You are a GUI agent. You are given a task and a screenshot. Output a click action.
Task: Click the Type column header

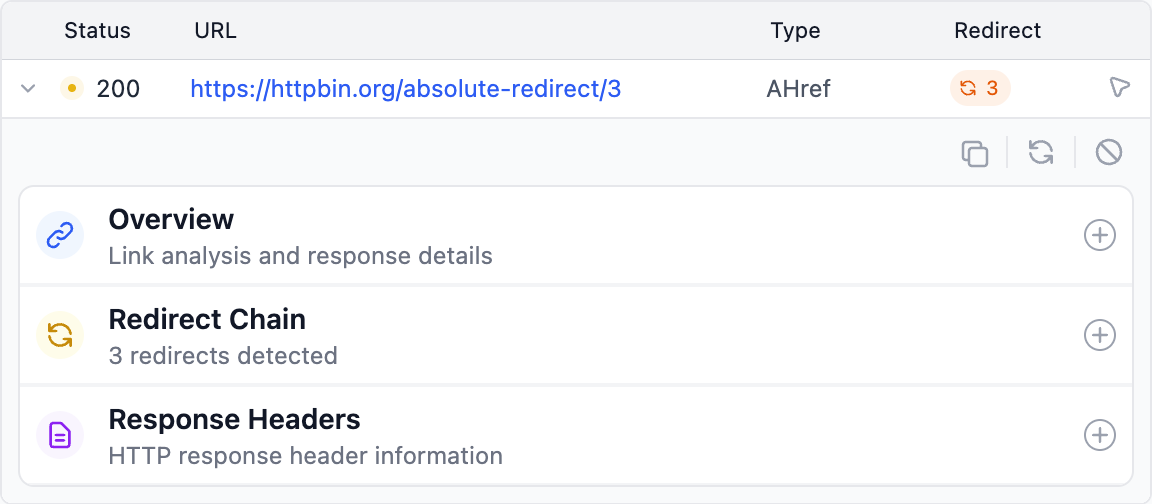pos(795,31)
